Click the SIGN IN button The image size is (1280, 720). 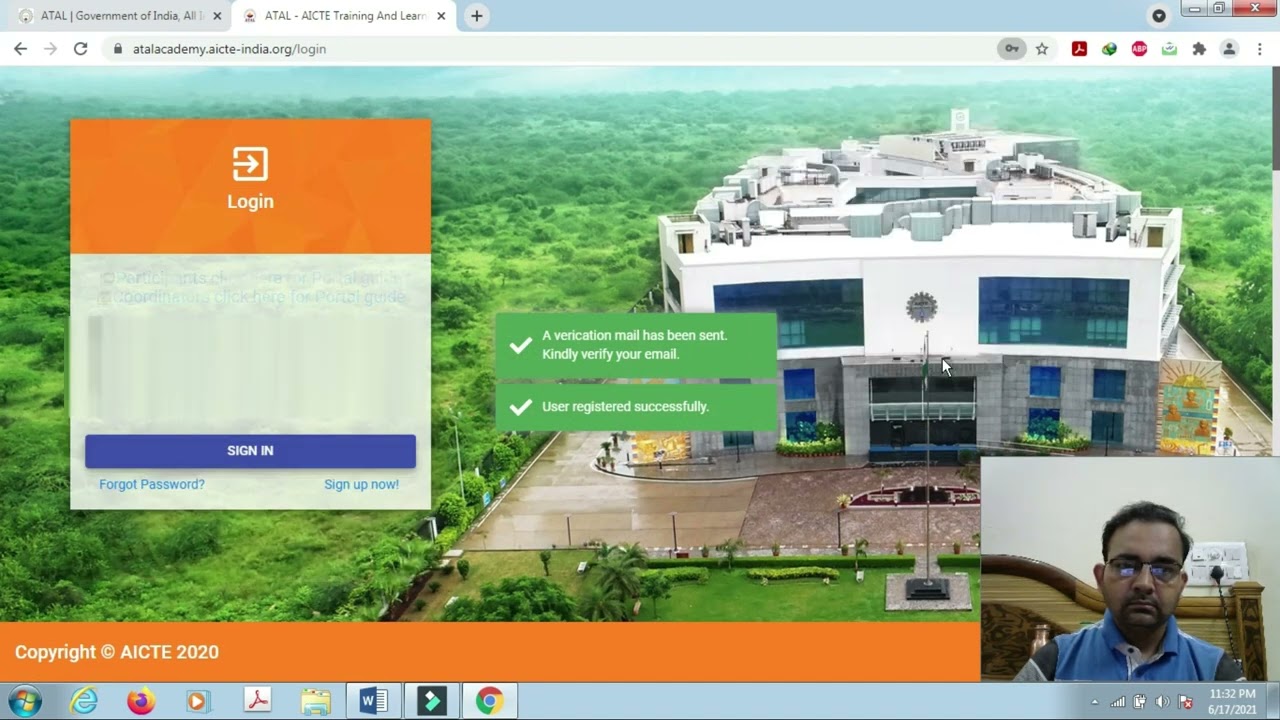pos(250,451)
